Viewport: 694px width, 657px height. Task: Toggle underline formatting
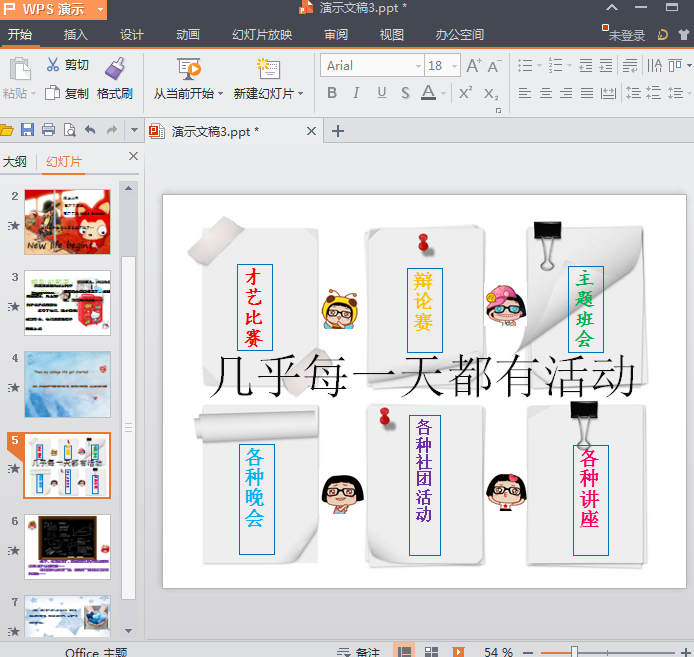coord(381,93)
